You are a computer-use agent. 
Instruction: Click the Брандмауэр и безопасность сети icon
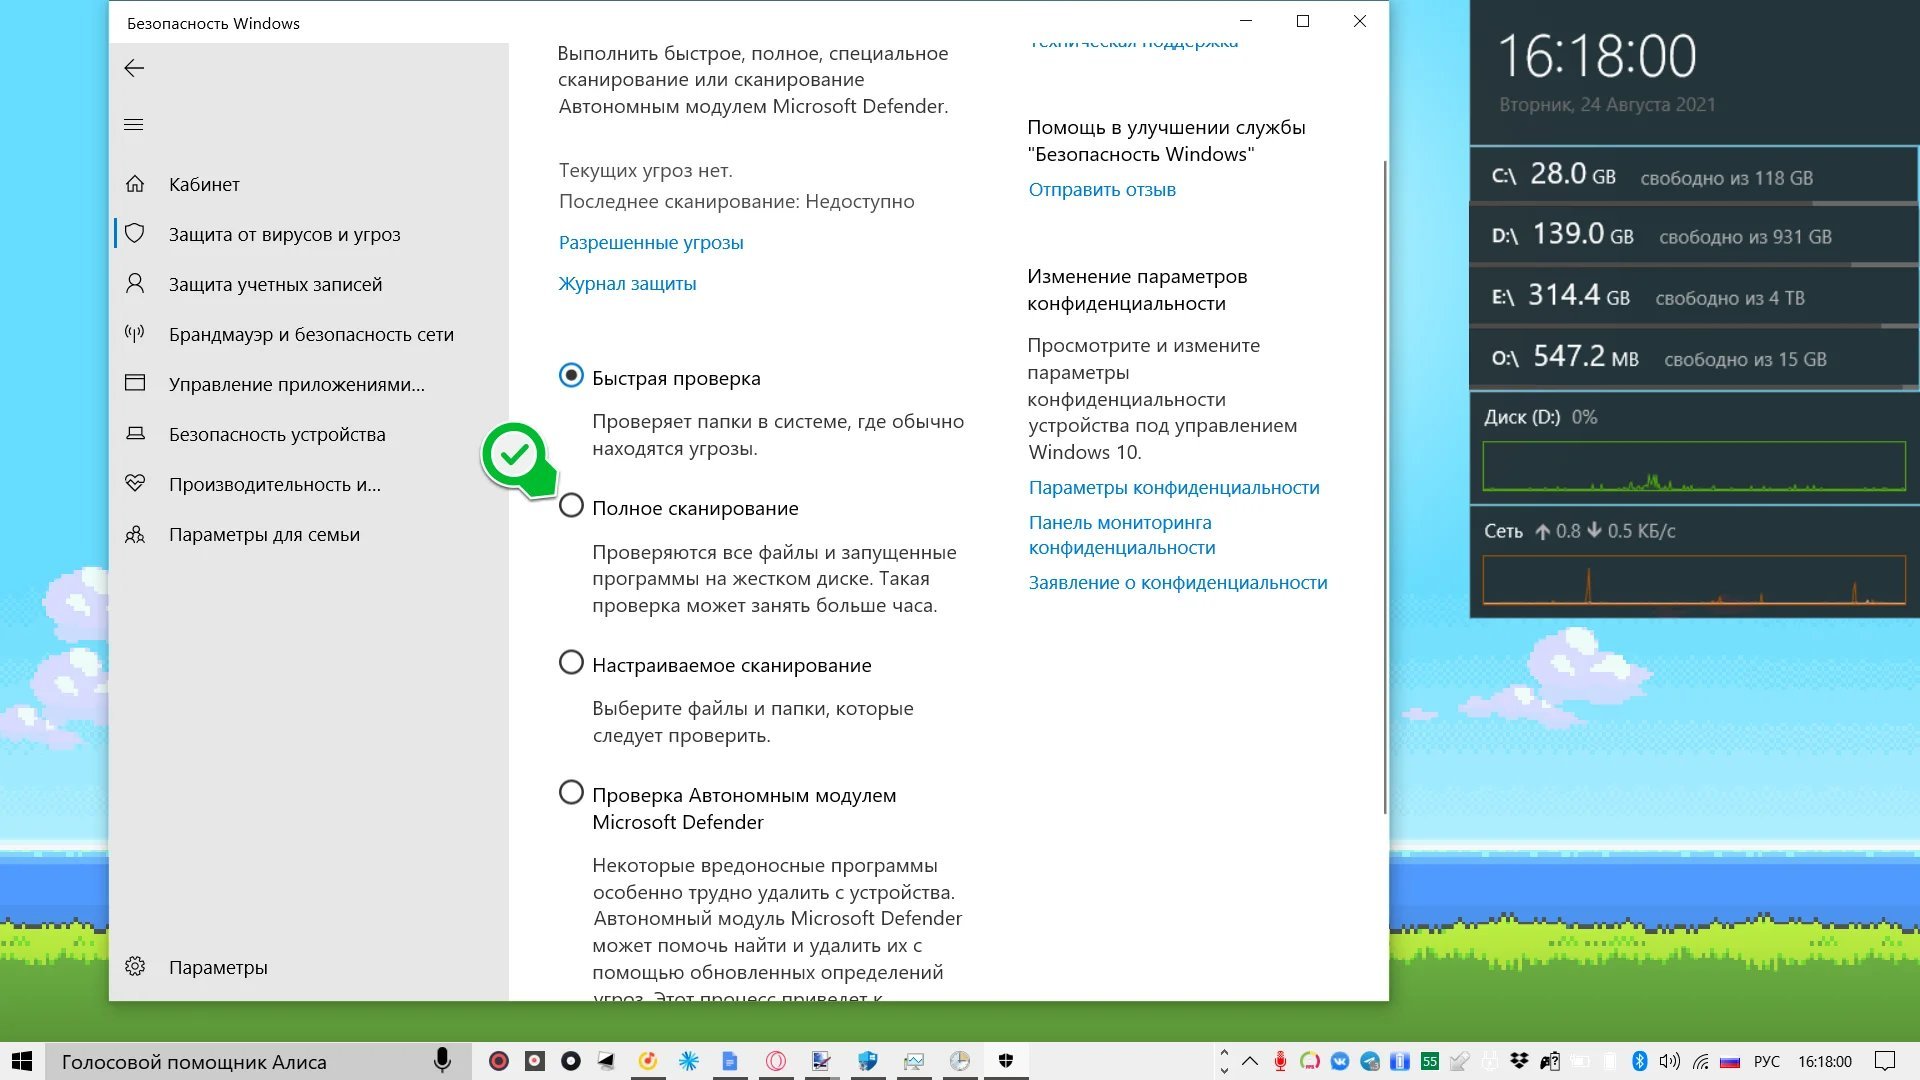pos(132,334)
